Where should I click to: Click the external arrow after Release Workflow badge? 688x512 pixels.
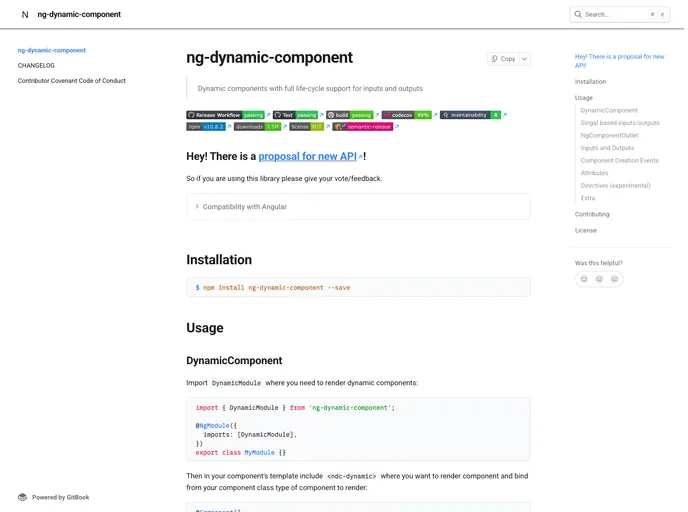(268, 115)
